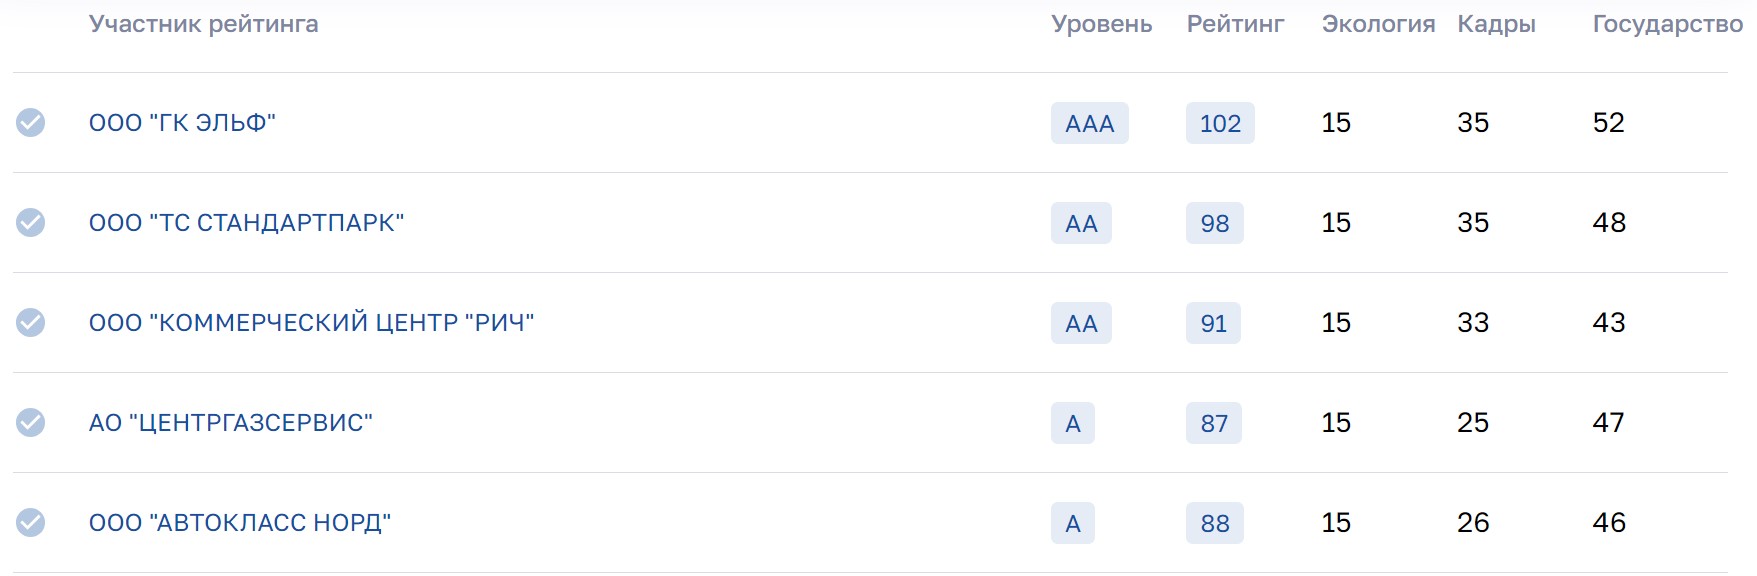Click rating badge 87 for ЦЕНТРГАЗСЕРВИС
This screenshot has height=576, width=1757.
coord(1214,423)
